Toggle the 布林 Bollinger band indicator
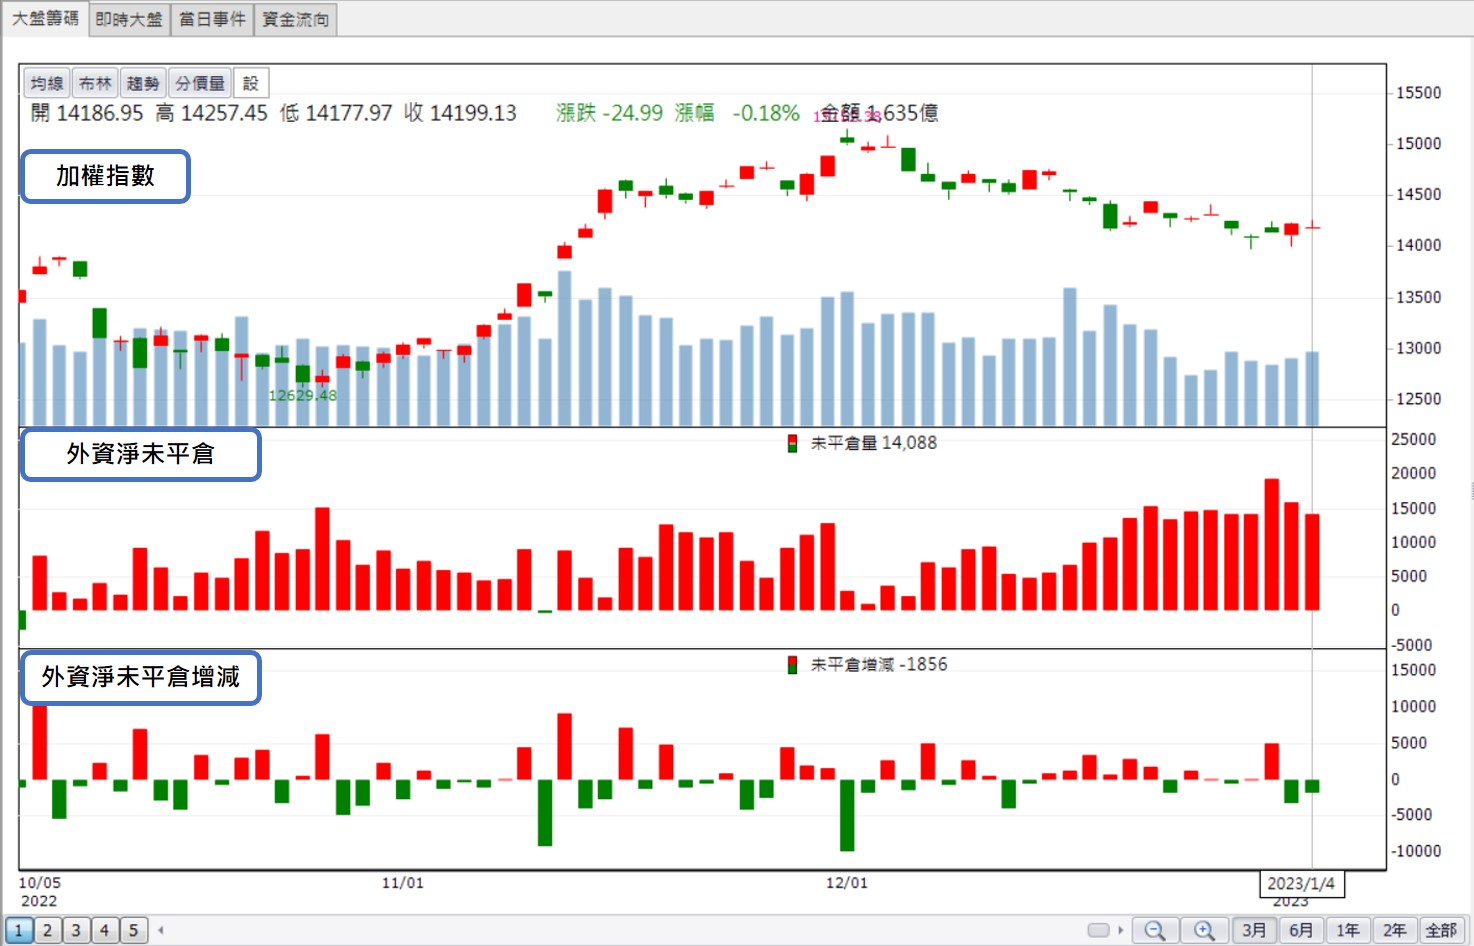The image size is (1474, 946). click(x=95, y=84)
